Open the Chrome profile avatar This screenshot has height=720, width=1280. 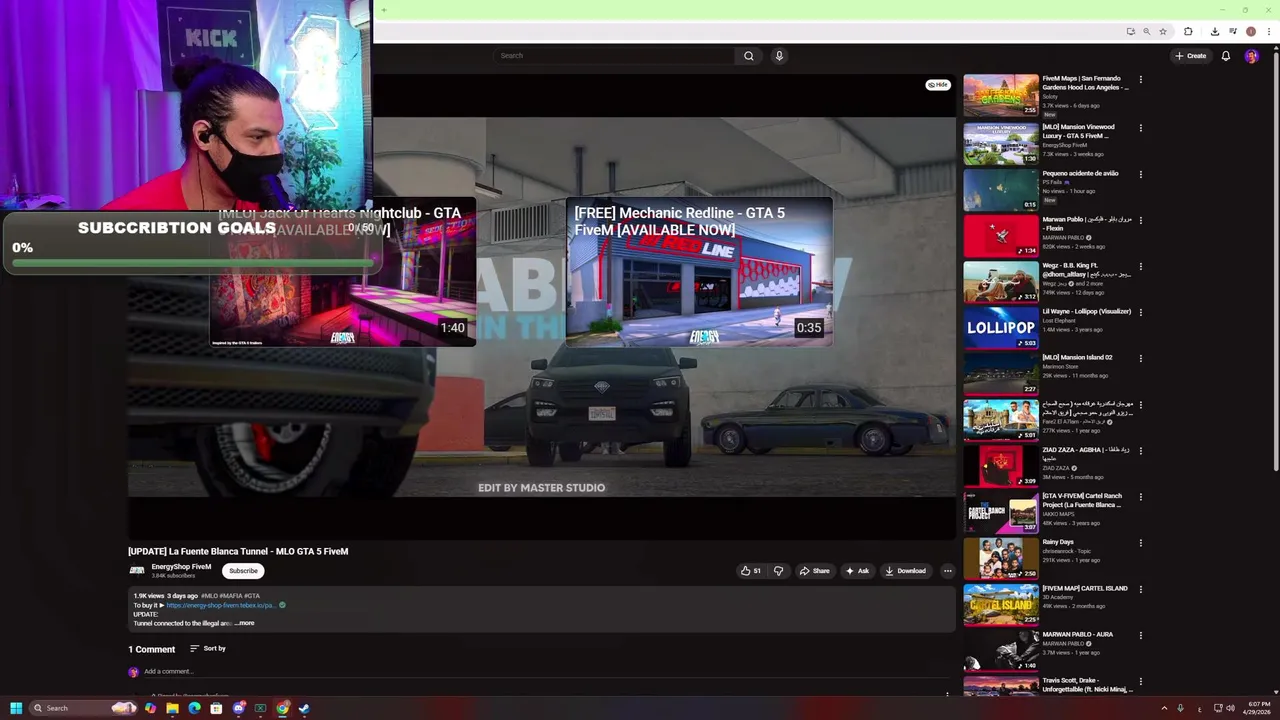coord(1250,32)
